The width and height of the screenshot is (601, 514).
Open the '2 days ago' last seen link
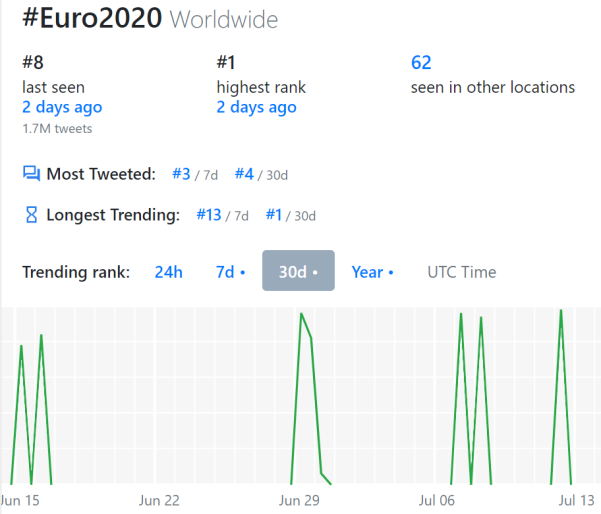(62, 107)
